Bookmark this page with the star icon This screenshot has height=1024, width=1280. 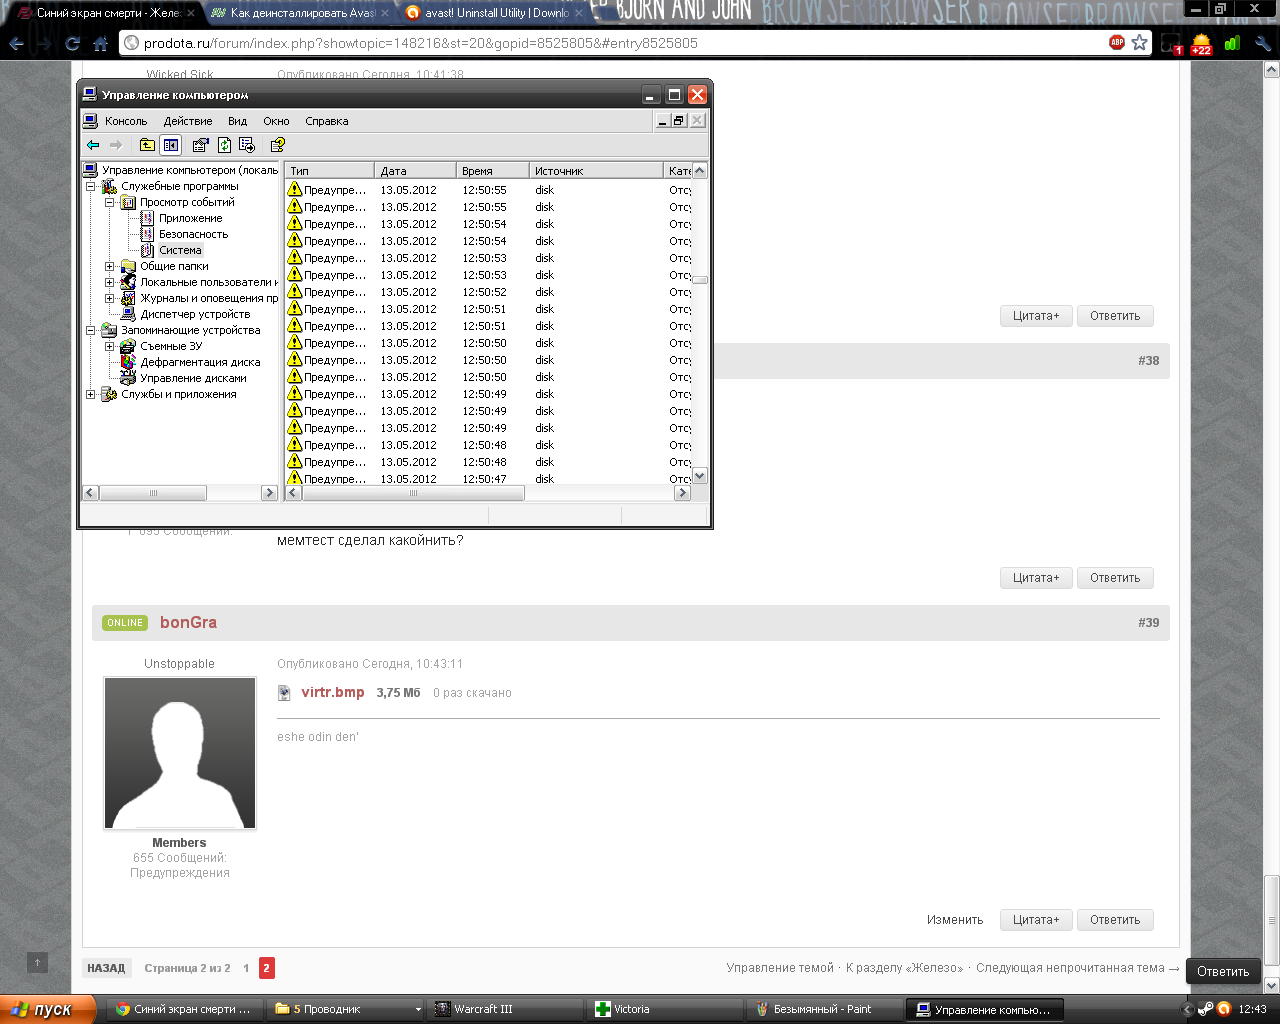point(1139,43)
